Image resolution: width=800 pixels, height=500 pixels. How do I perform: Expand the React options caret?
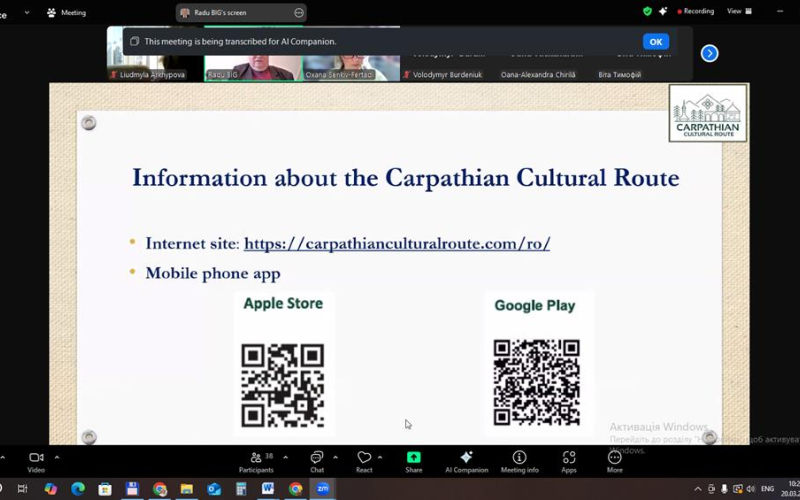pos(380,457)
